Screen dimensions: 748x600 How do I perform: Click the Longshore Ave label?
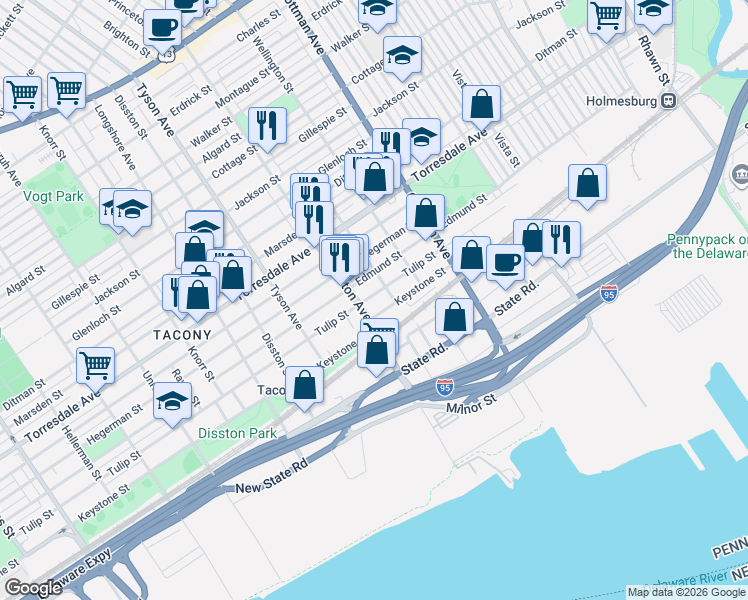(x=115, y=137)
